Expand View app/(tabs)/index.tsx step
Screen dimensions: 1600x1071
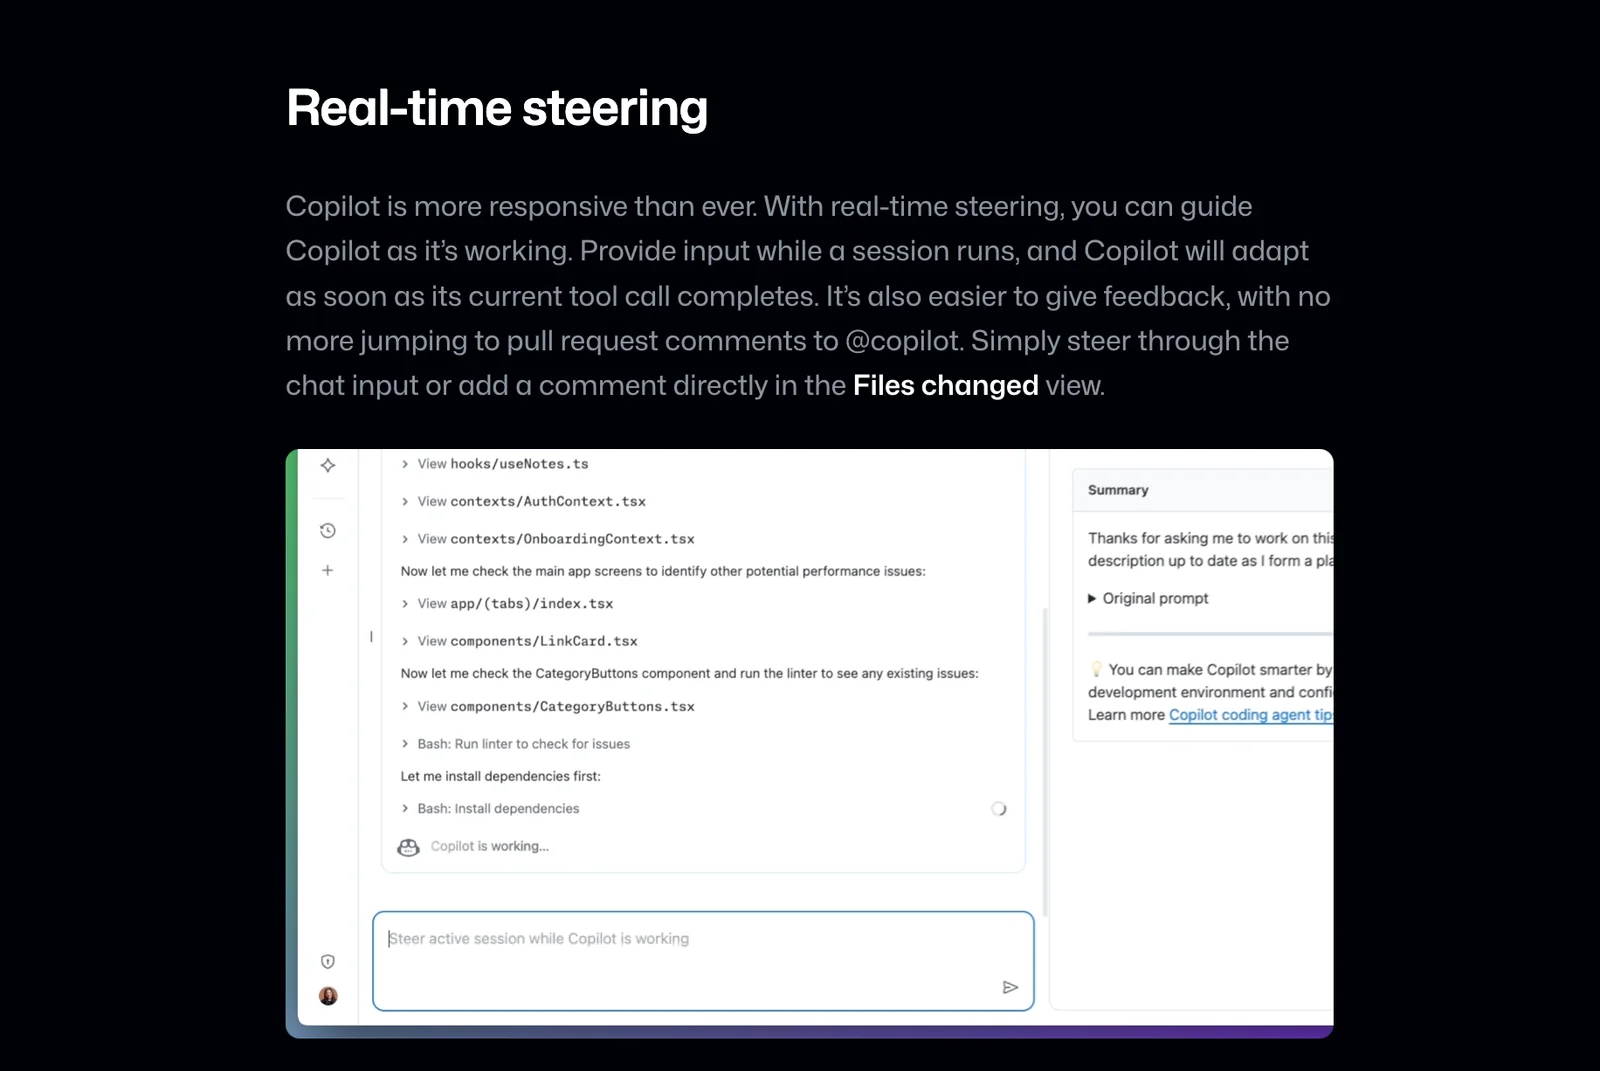point(405,604)
